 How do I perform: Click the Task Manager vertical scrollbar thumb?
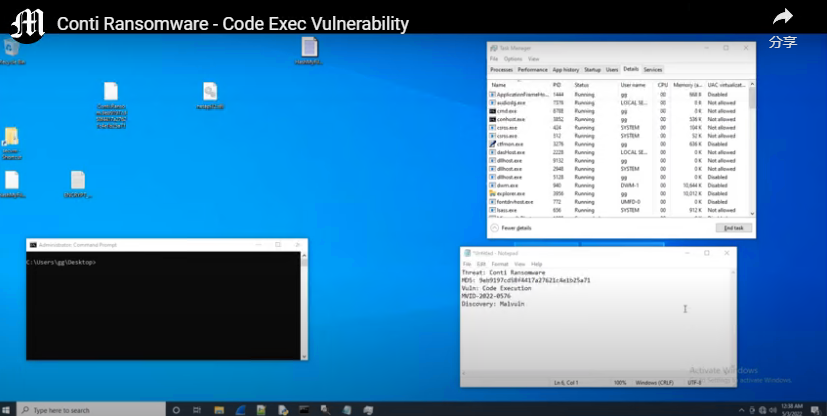tap(752, 98)
